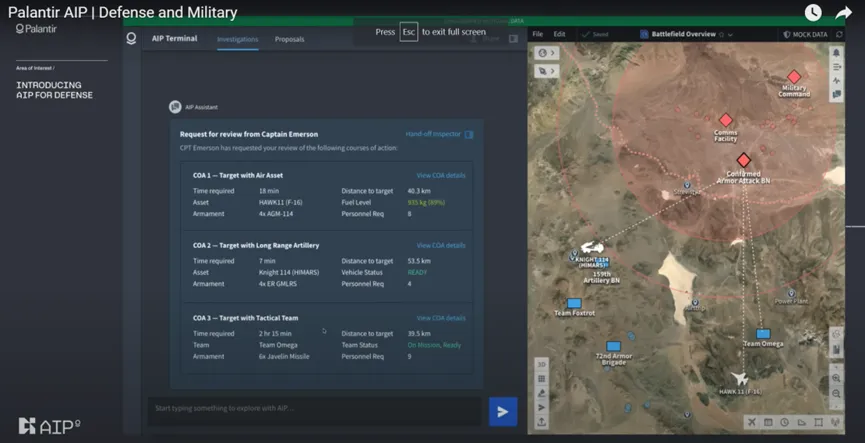Screen dimensions: 865x443
Task: Open the Hand-off Inspector link
Action: (x=438, y=133)
